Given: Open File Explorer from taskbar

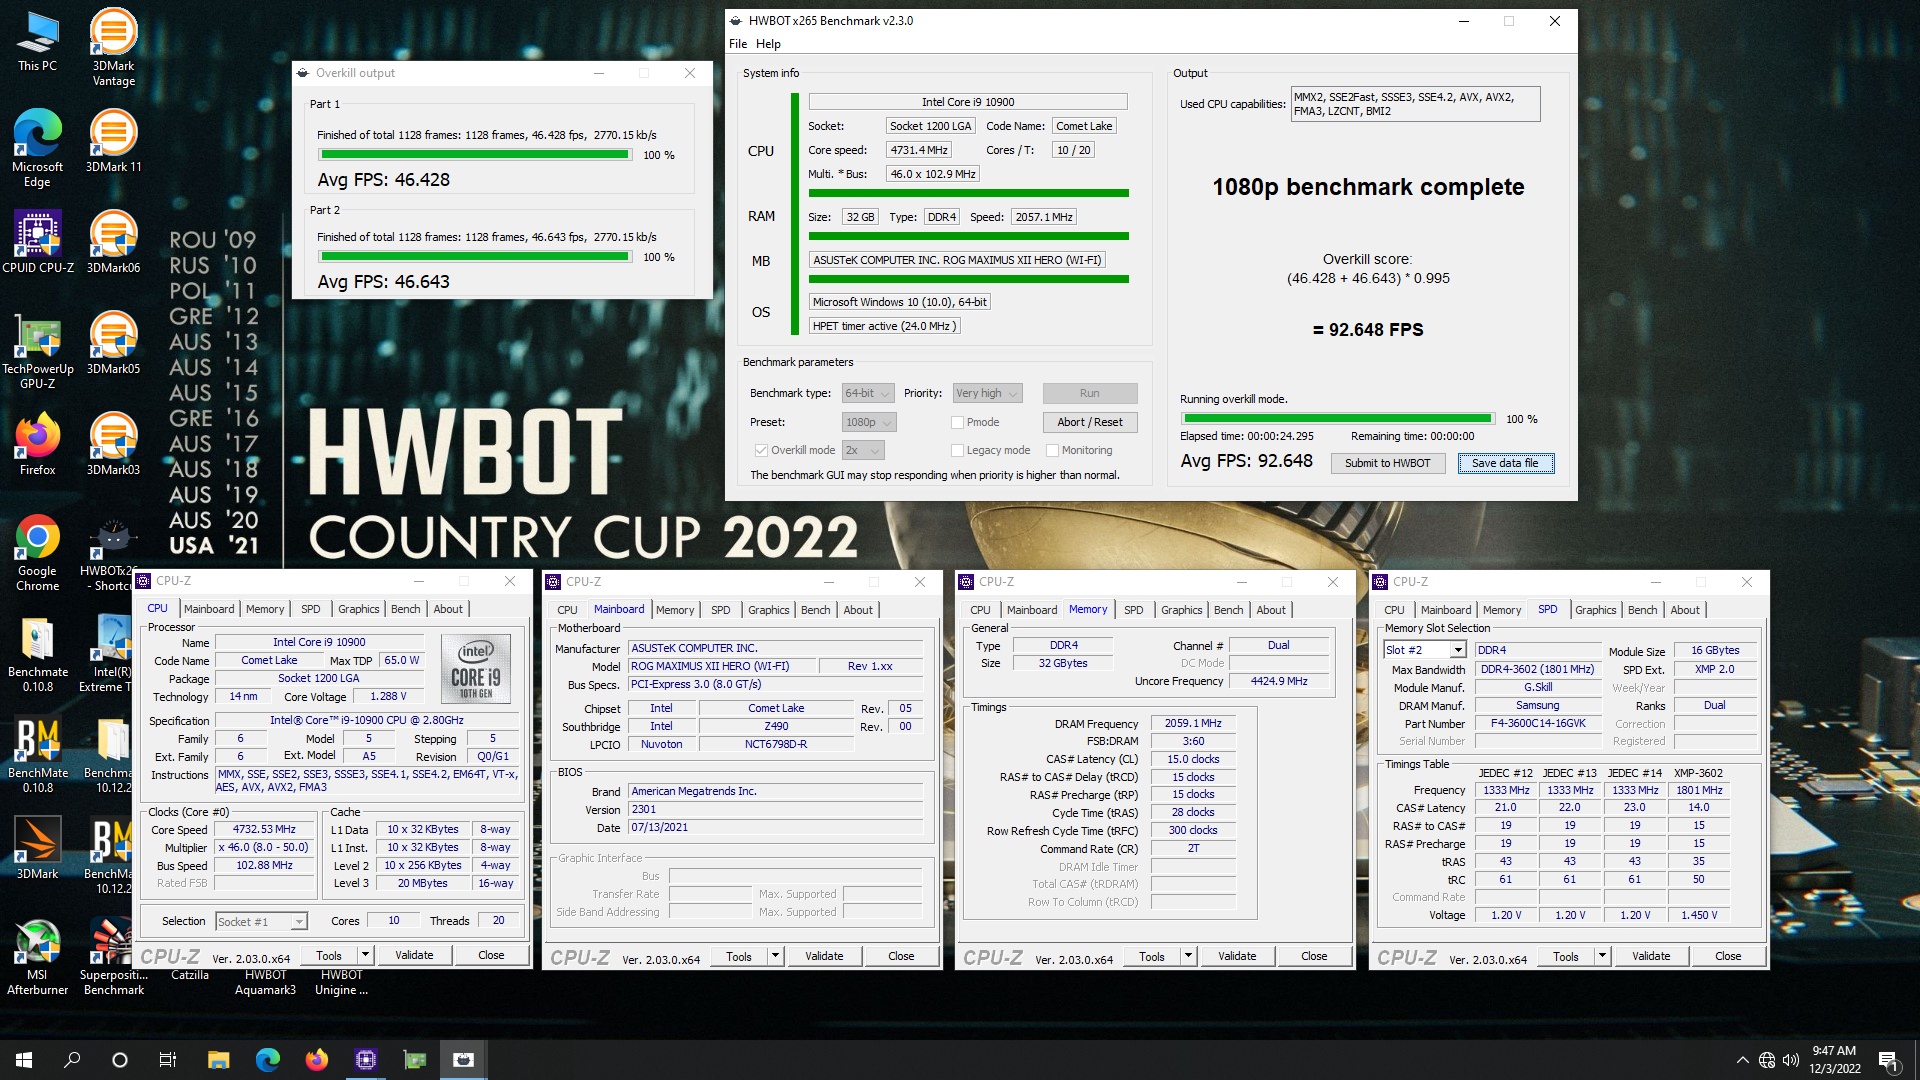Looking at the screenshot, I should click(218, 1060).
